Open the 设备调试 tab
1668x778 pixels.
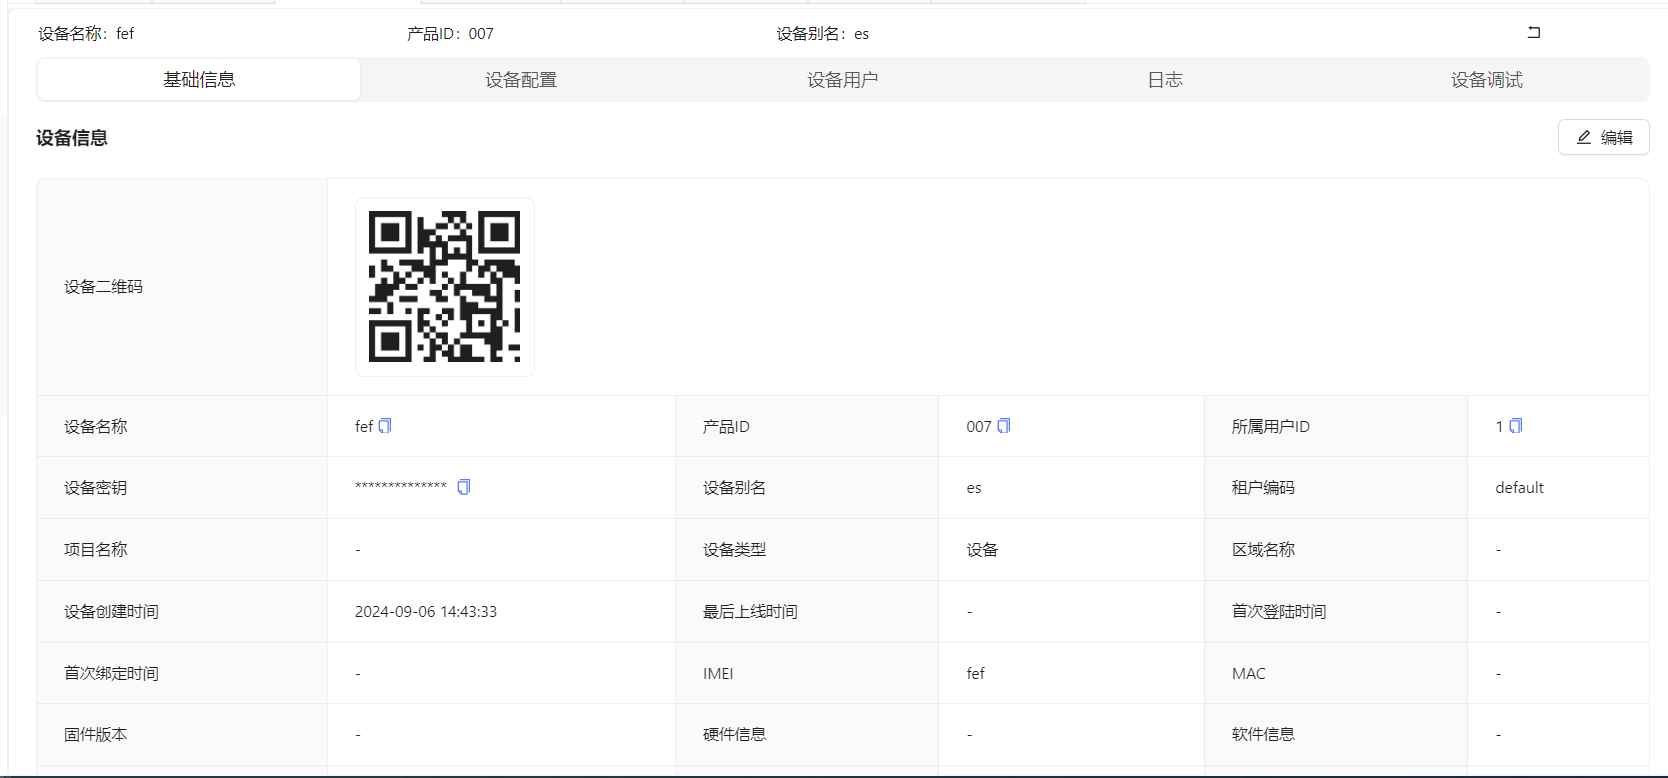1487,80
